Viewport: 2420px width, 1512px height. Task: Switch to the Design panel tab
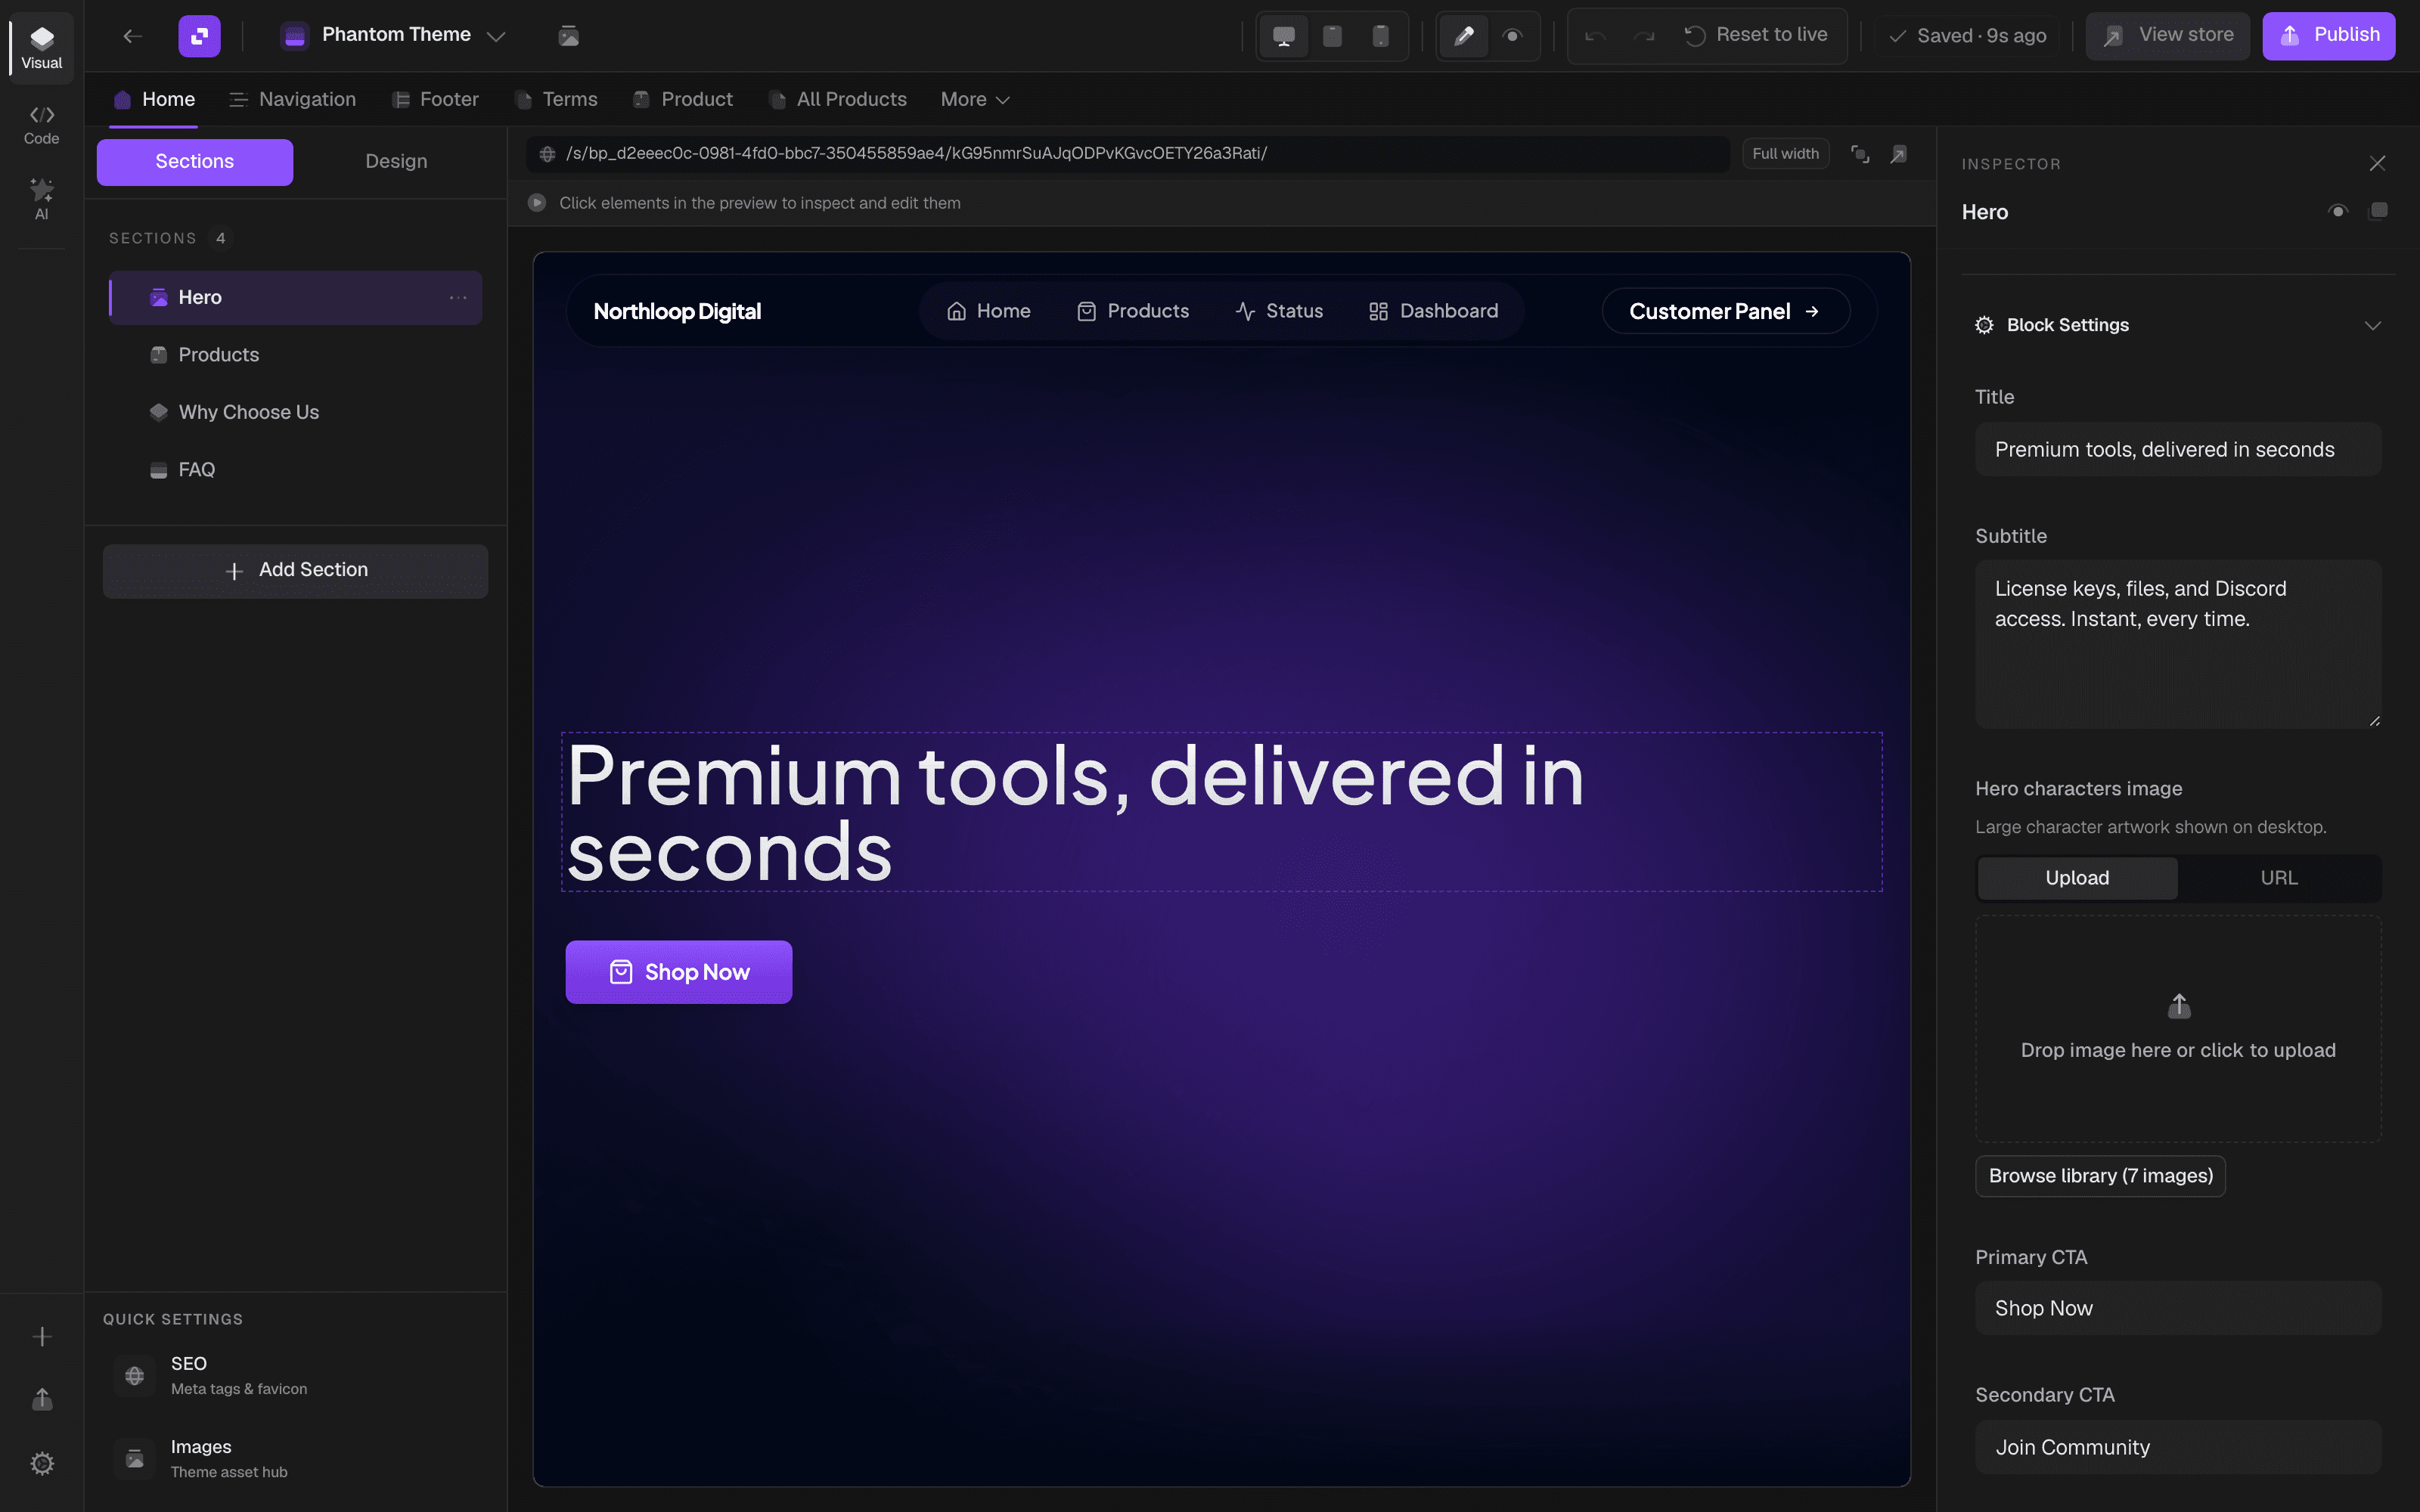[x=396, y=162]
